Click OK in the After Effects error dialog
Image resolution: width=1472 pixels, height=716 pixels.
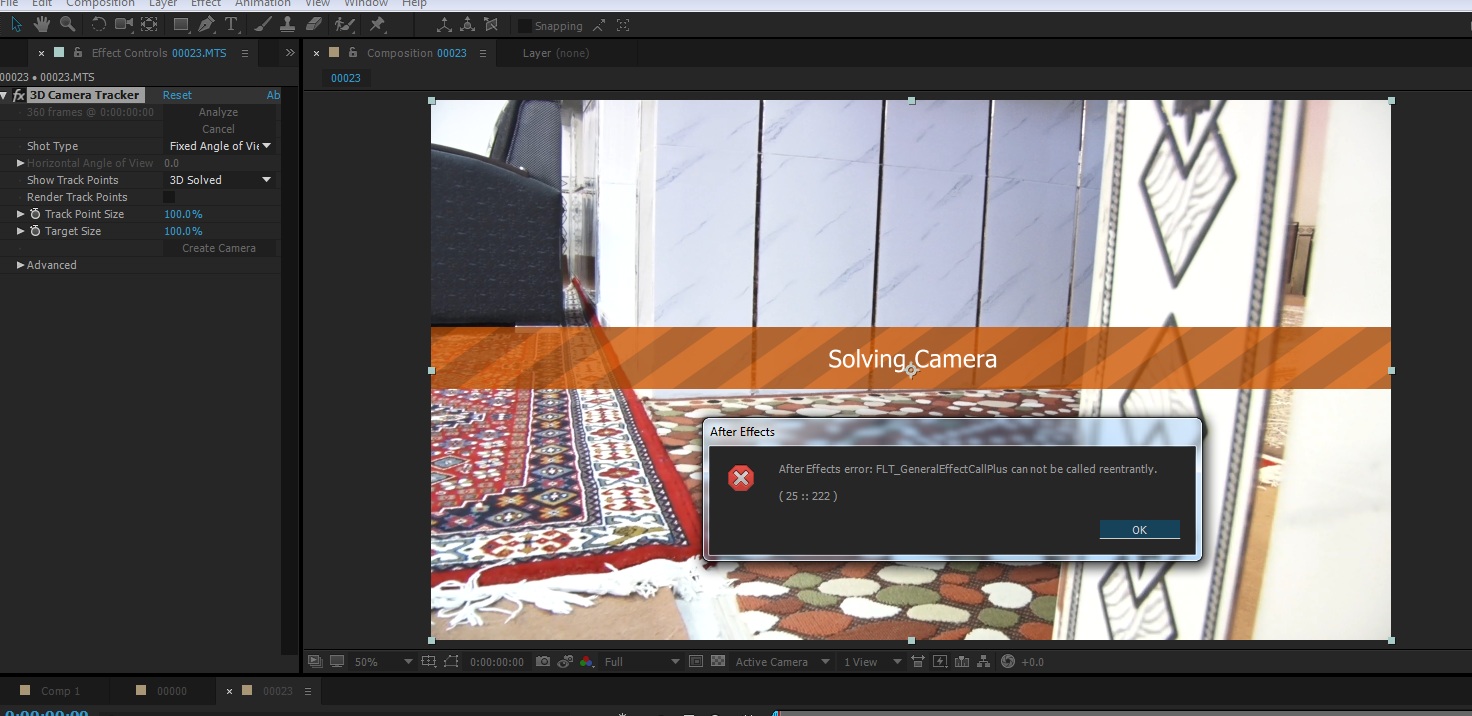pyautogui.click(x=1139, y=530)
